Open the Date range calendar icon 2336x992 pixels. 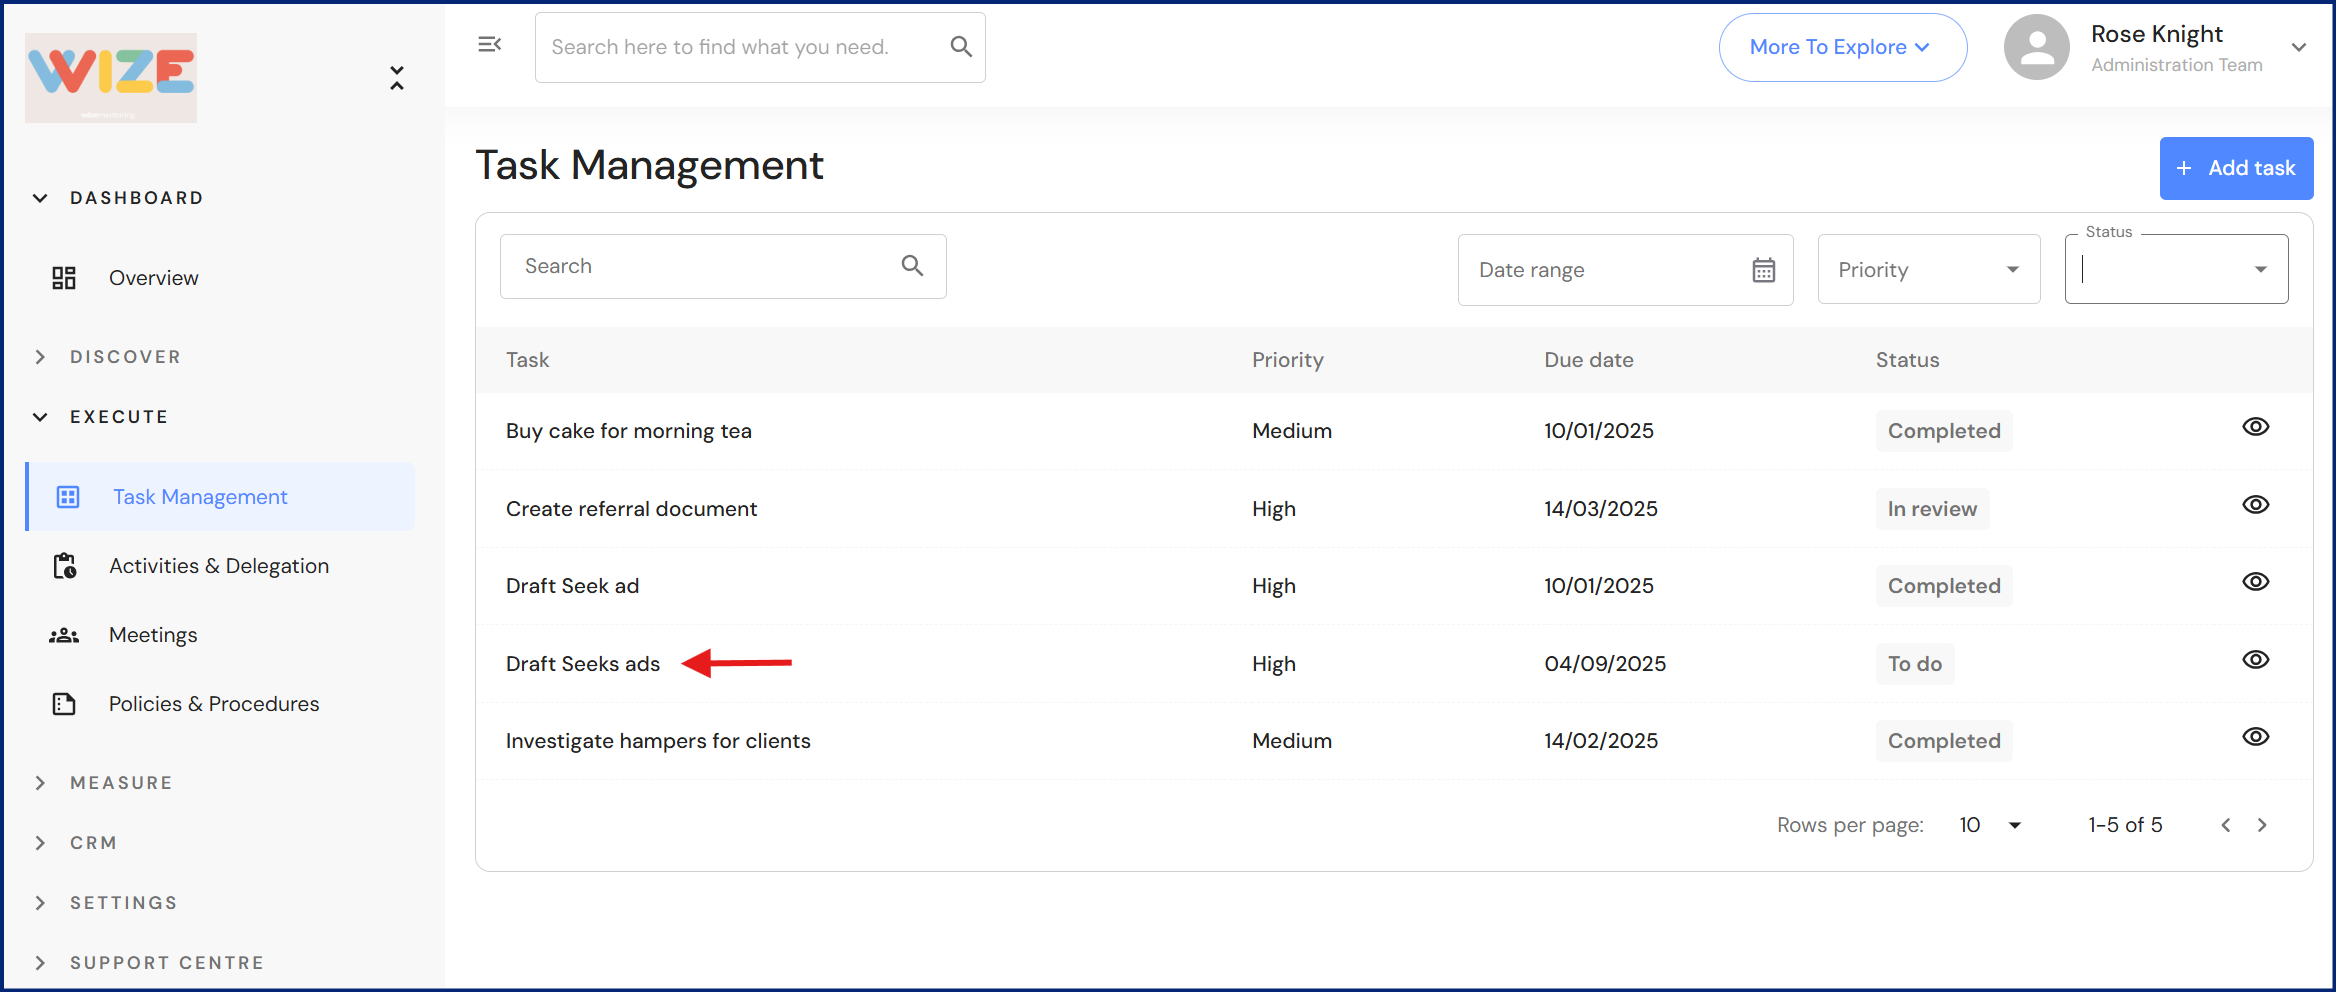click(1763, 270)
